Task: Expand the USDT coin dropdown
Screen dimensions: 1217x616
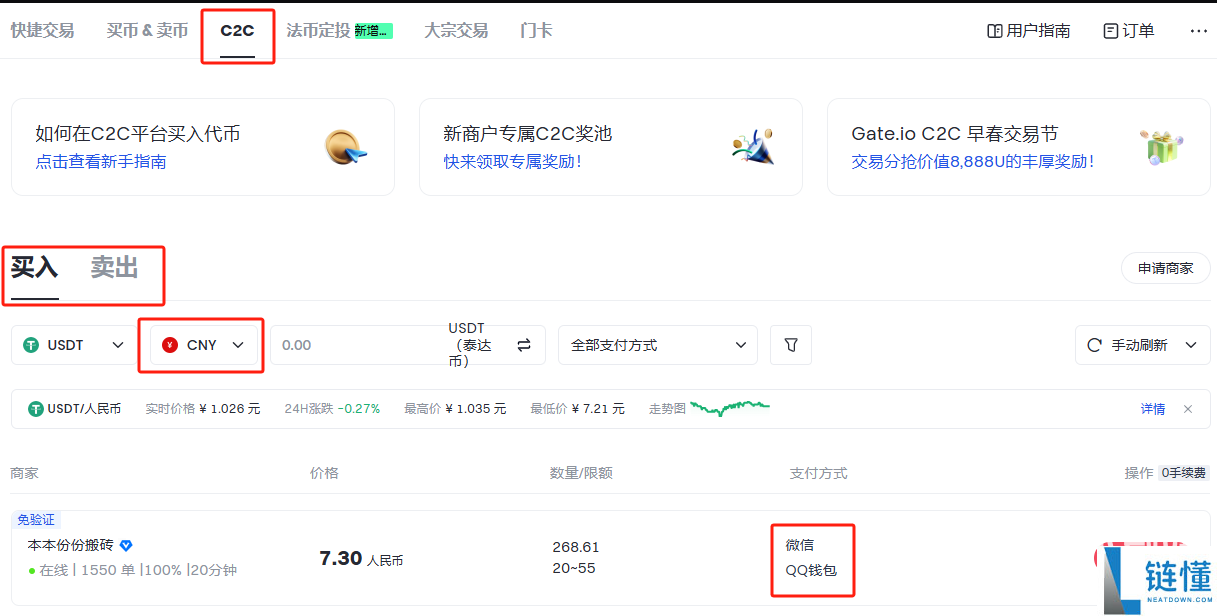Action: 74,345
